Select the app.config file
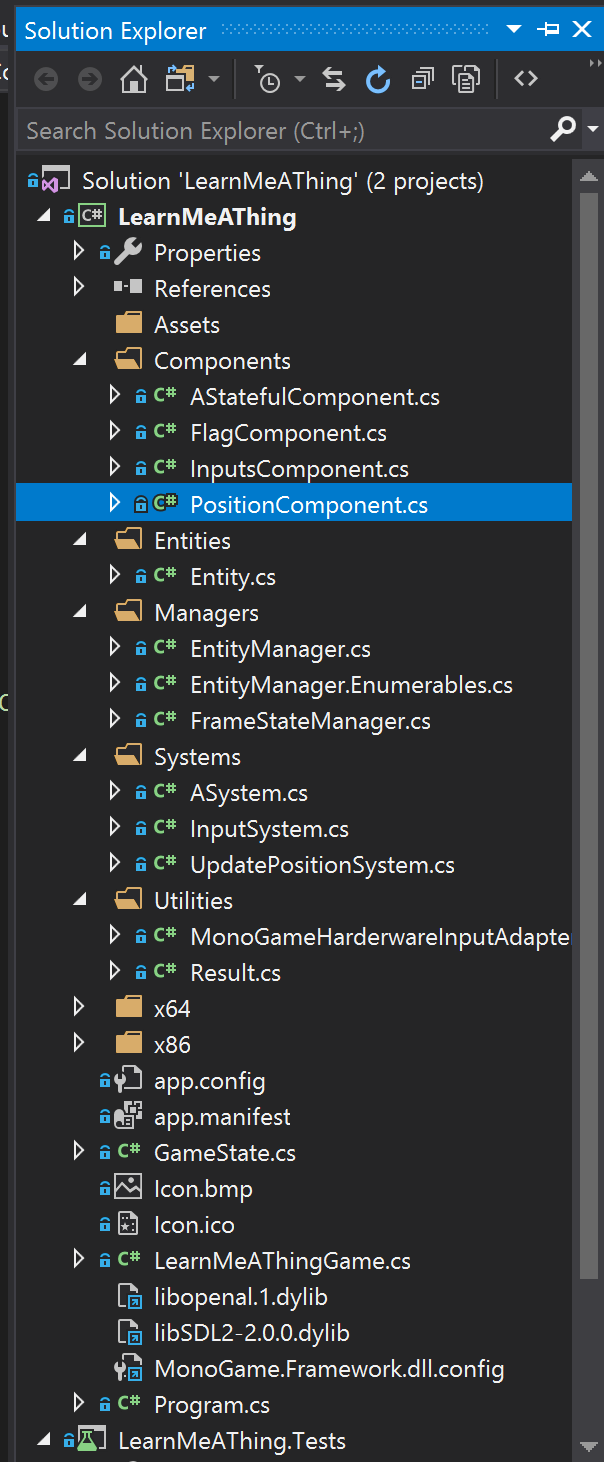 tap(209, 1081)
